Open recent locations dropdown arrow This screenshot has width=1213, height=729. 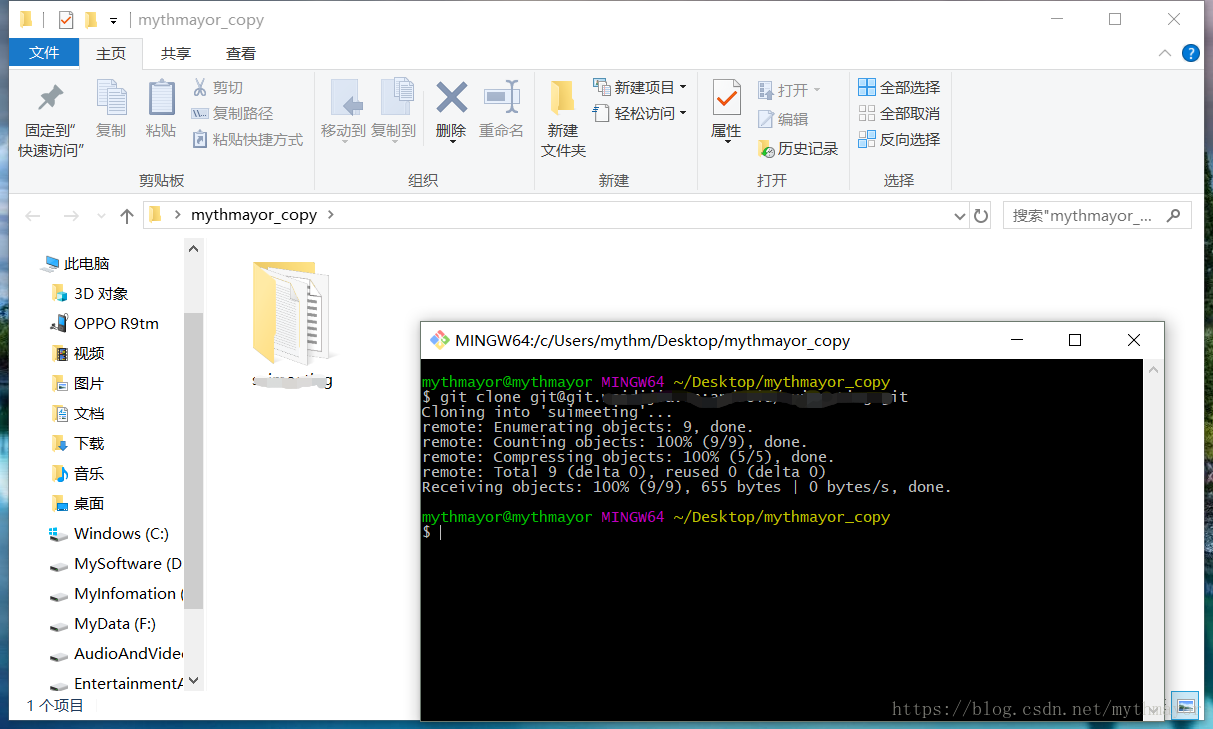click(x=101, y=216)
